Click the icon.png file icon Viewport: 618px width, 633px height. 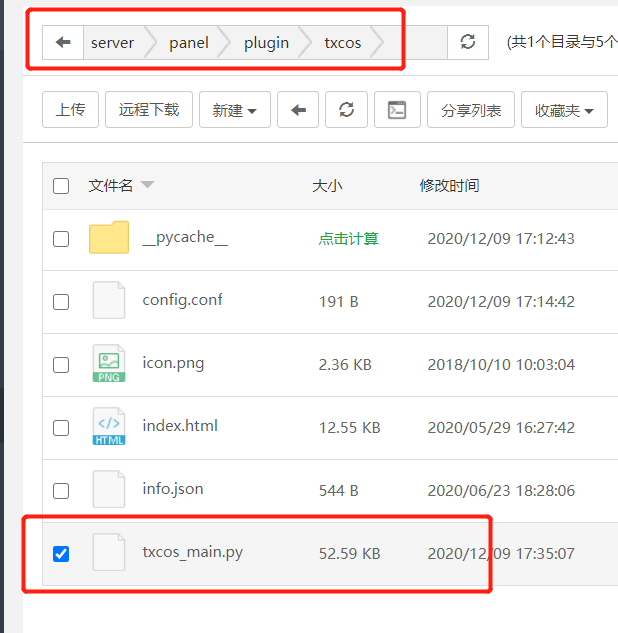point(109,364)
